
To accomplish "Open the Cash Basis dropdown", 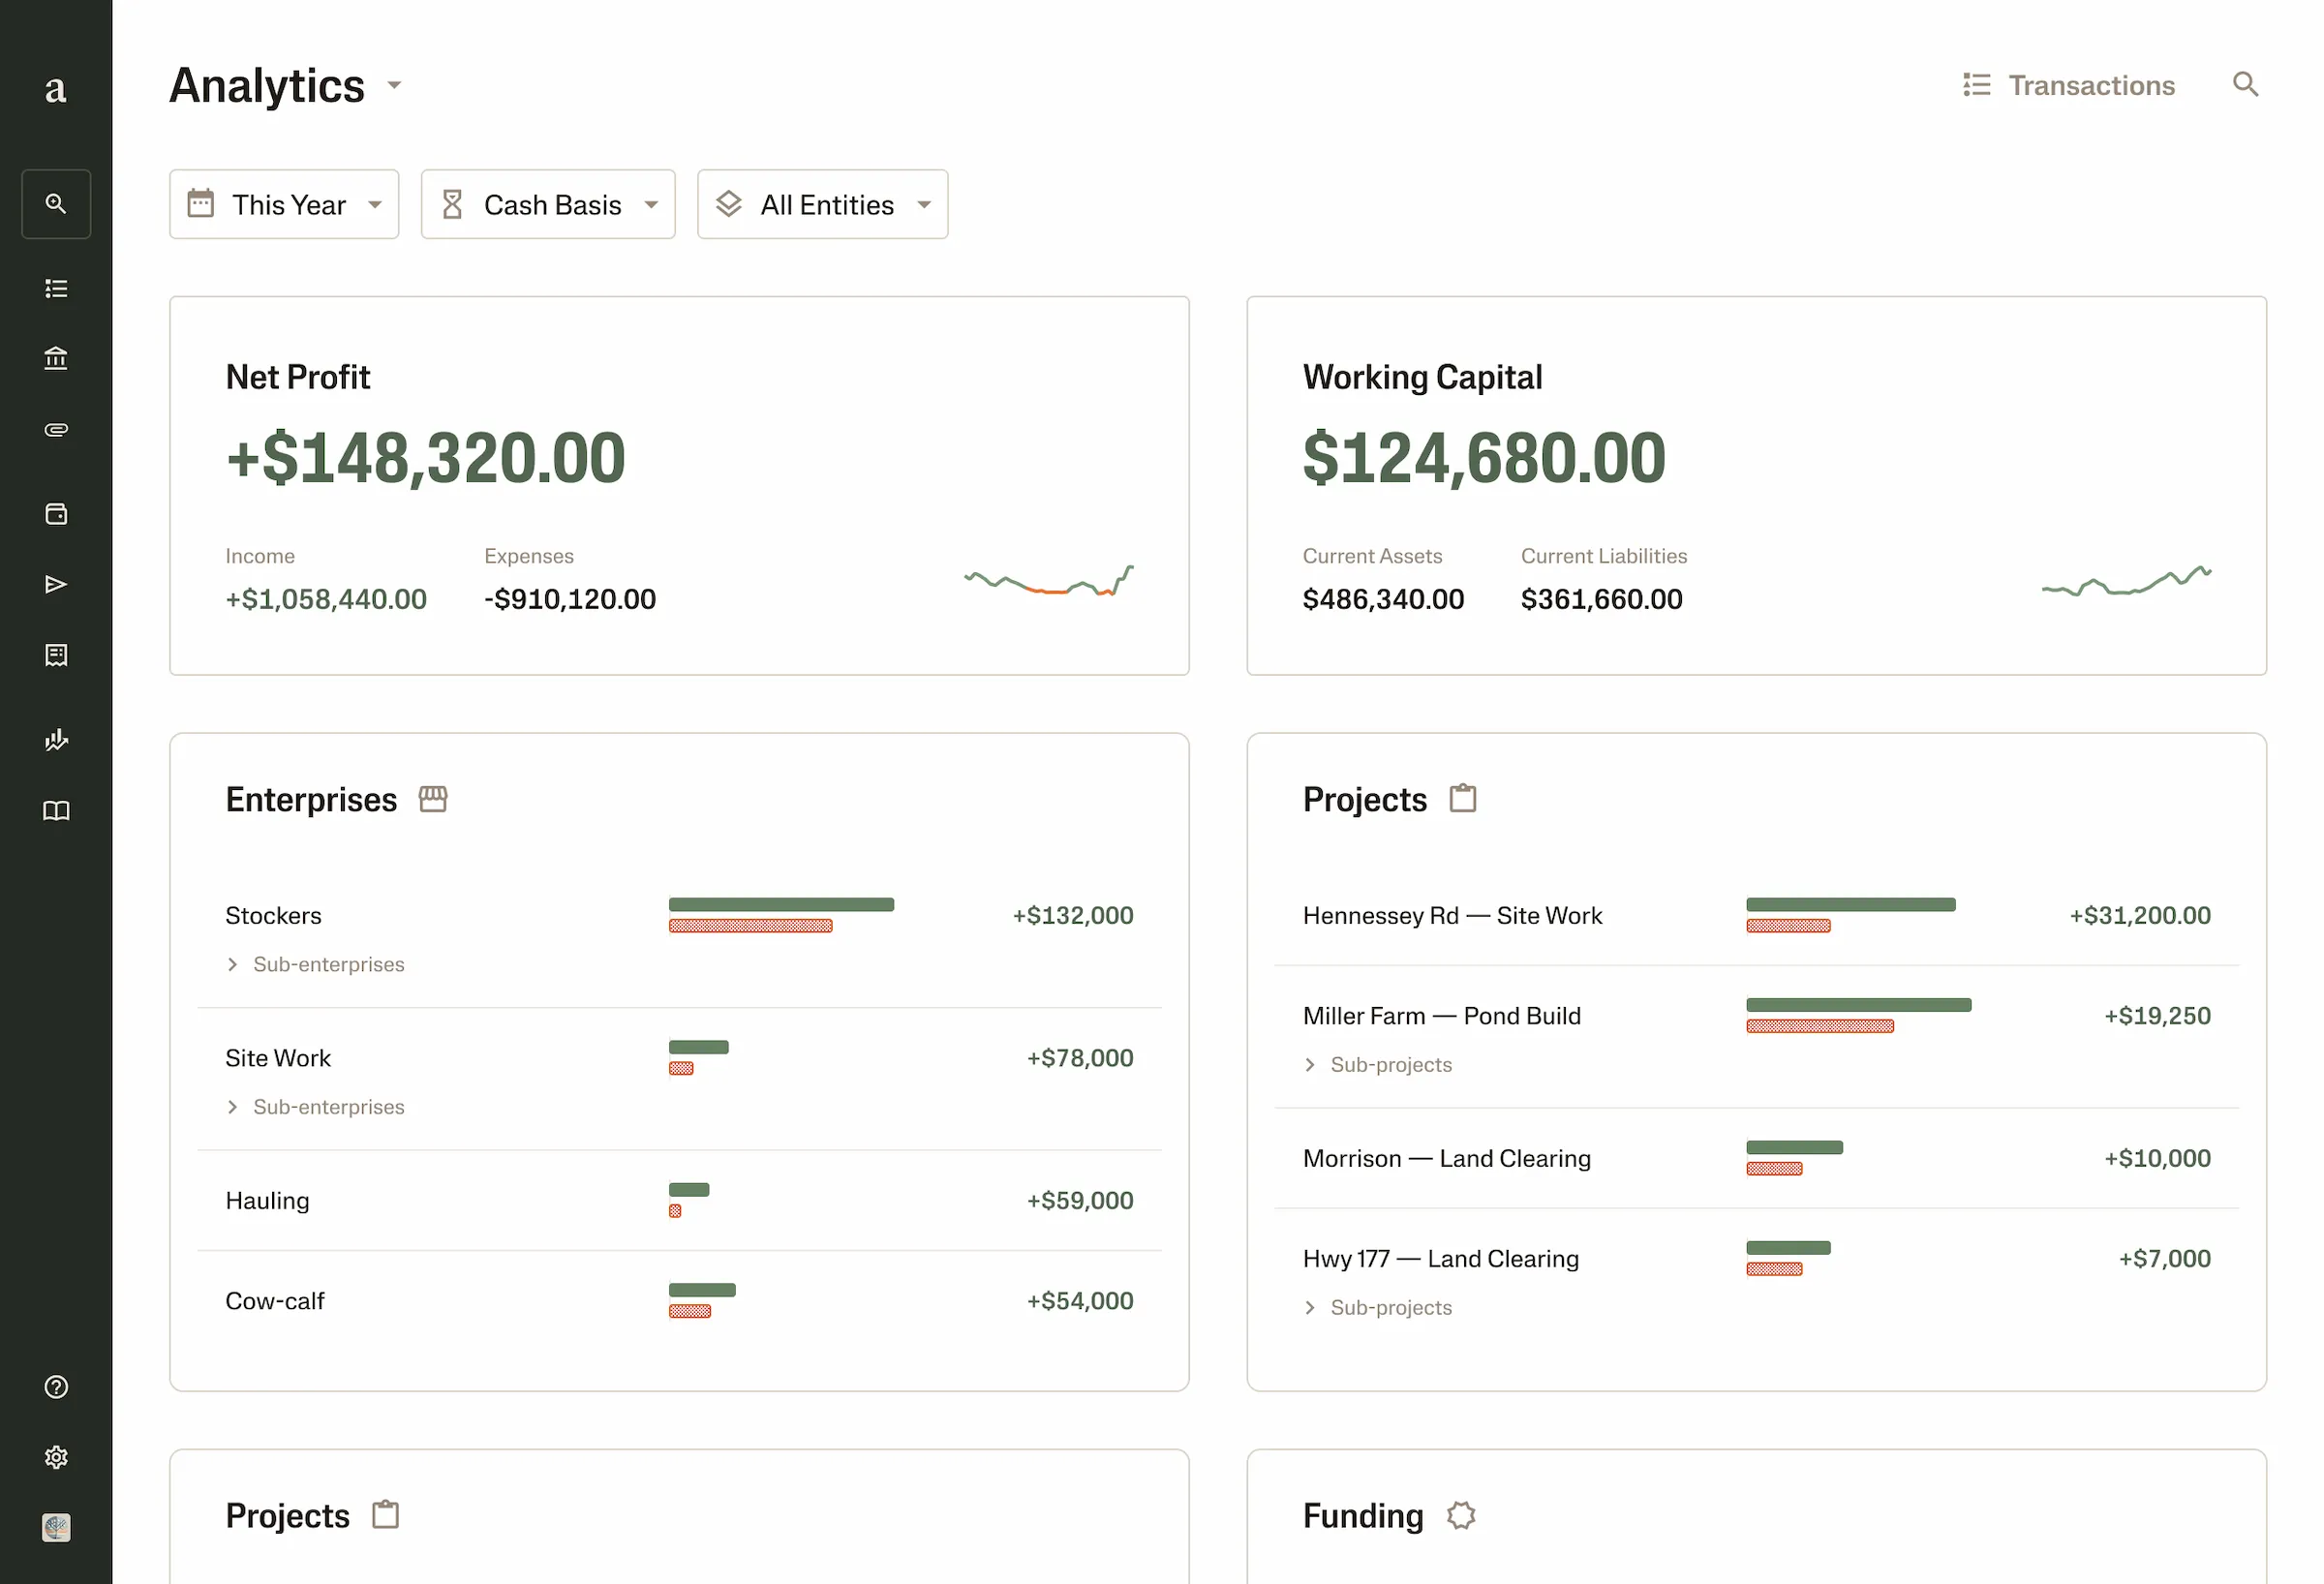I will (x=548, y=204).
